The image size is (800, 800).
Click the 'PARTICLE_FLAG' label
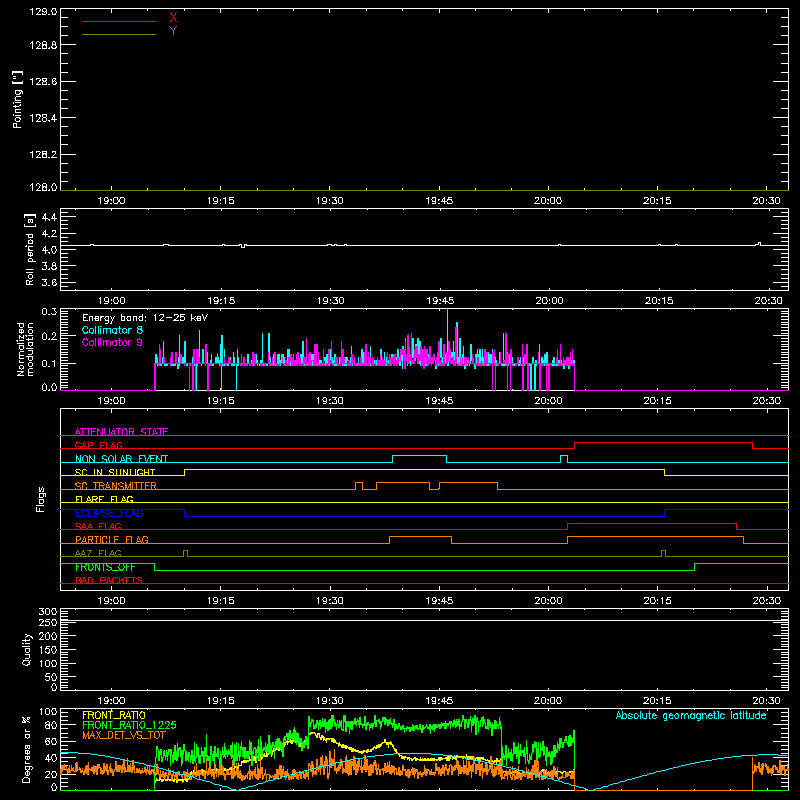(x=112, y=539)
